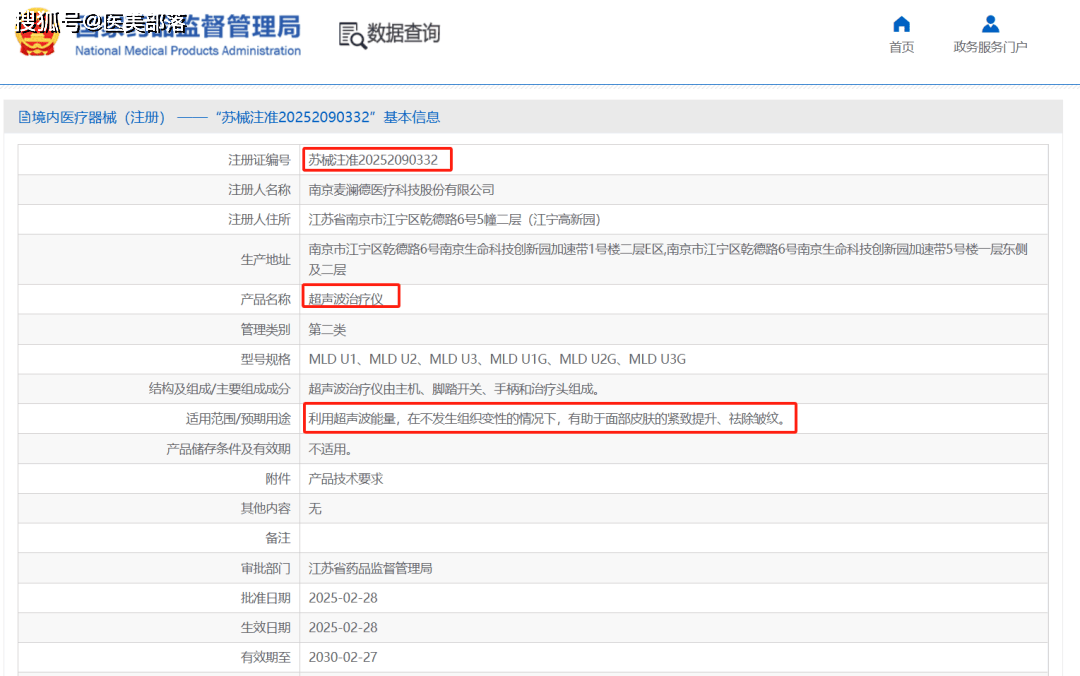
Task: Click the 搜狐号@医美部落 watermark text
Action: [102, 20]
